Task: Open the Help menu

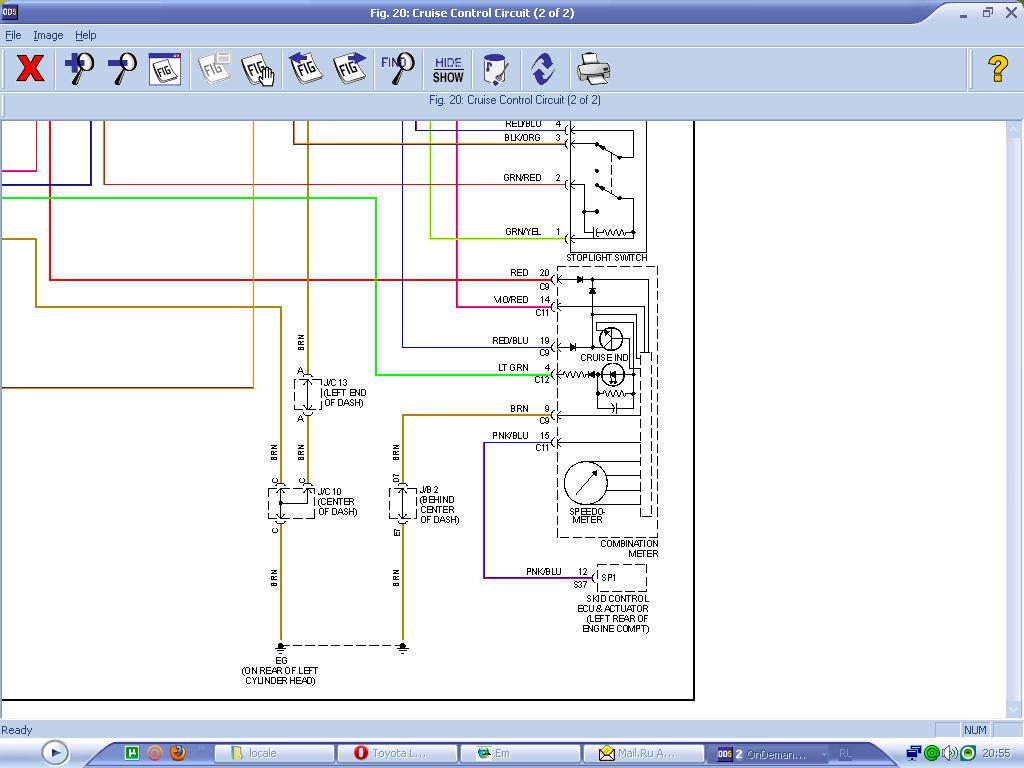Action: (x=86, y=35)
